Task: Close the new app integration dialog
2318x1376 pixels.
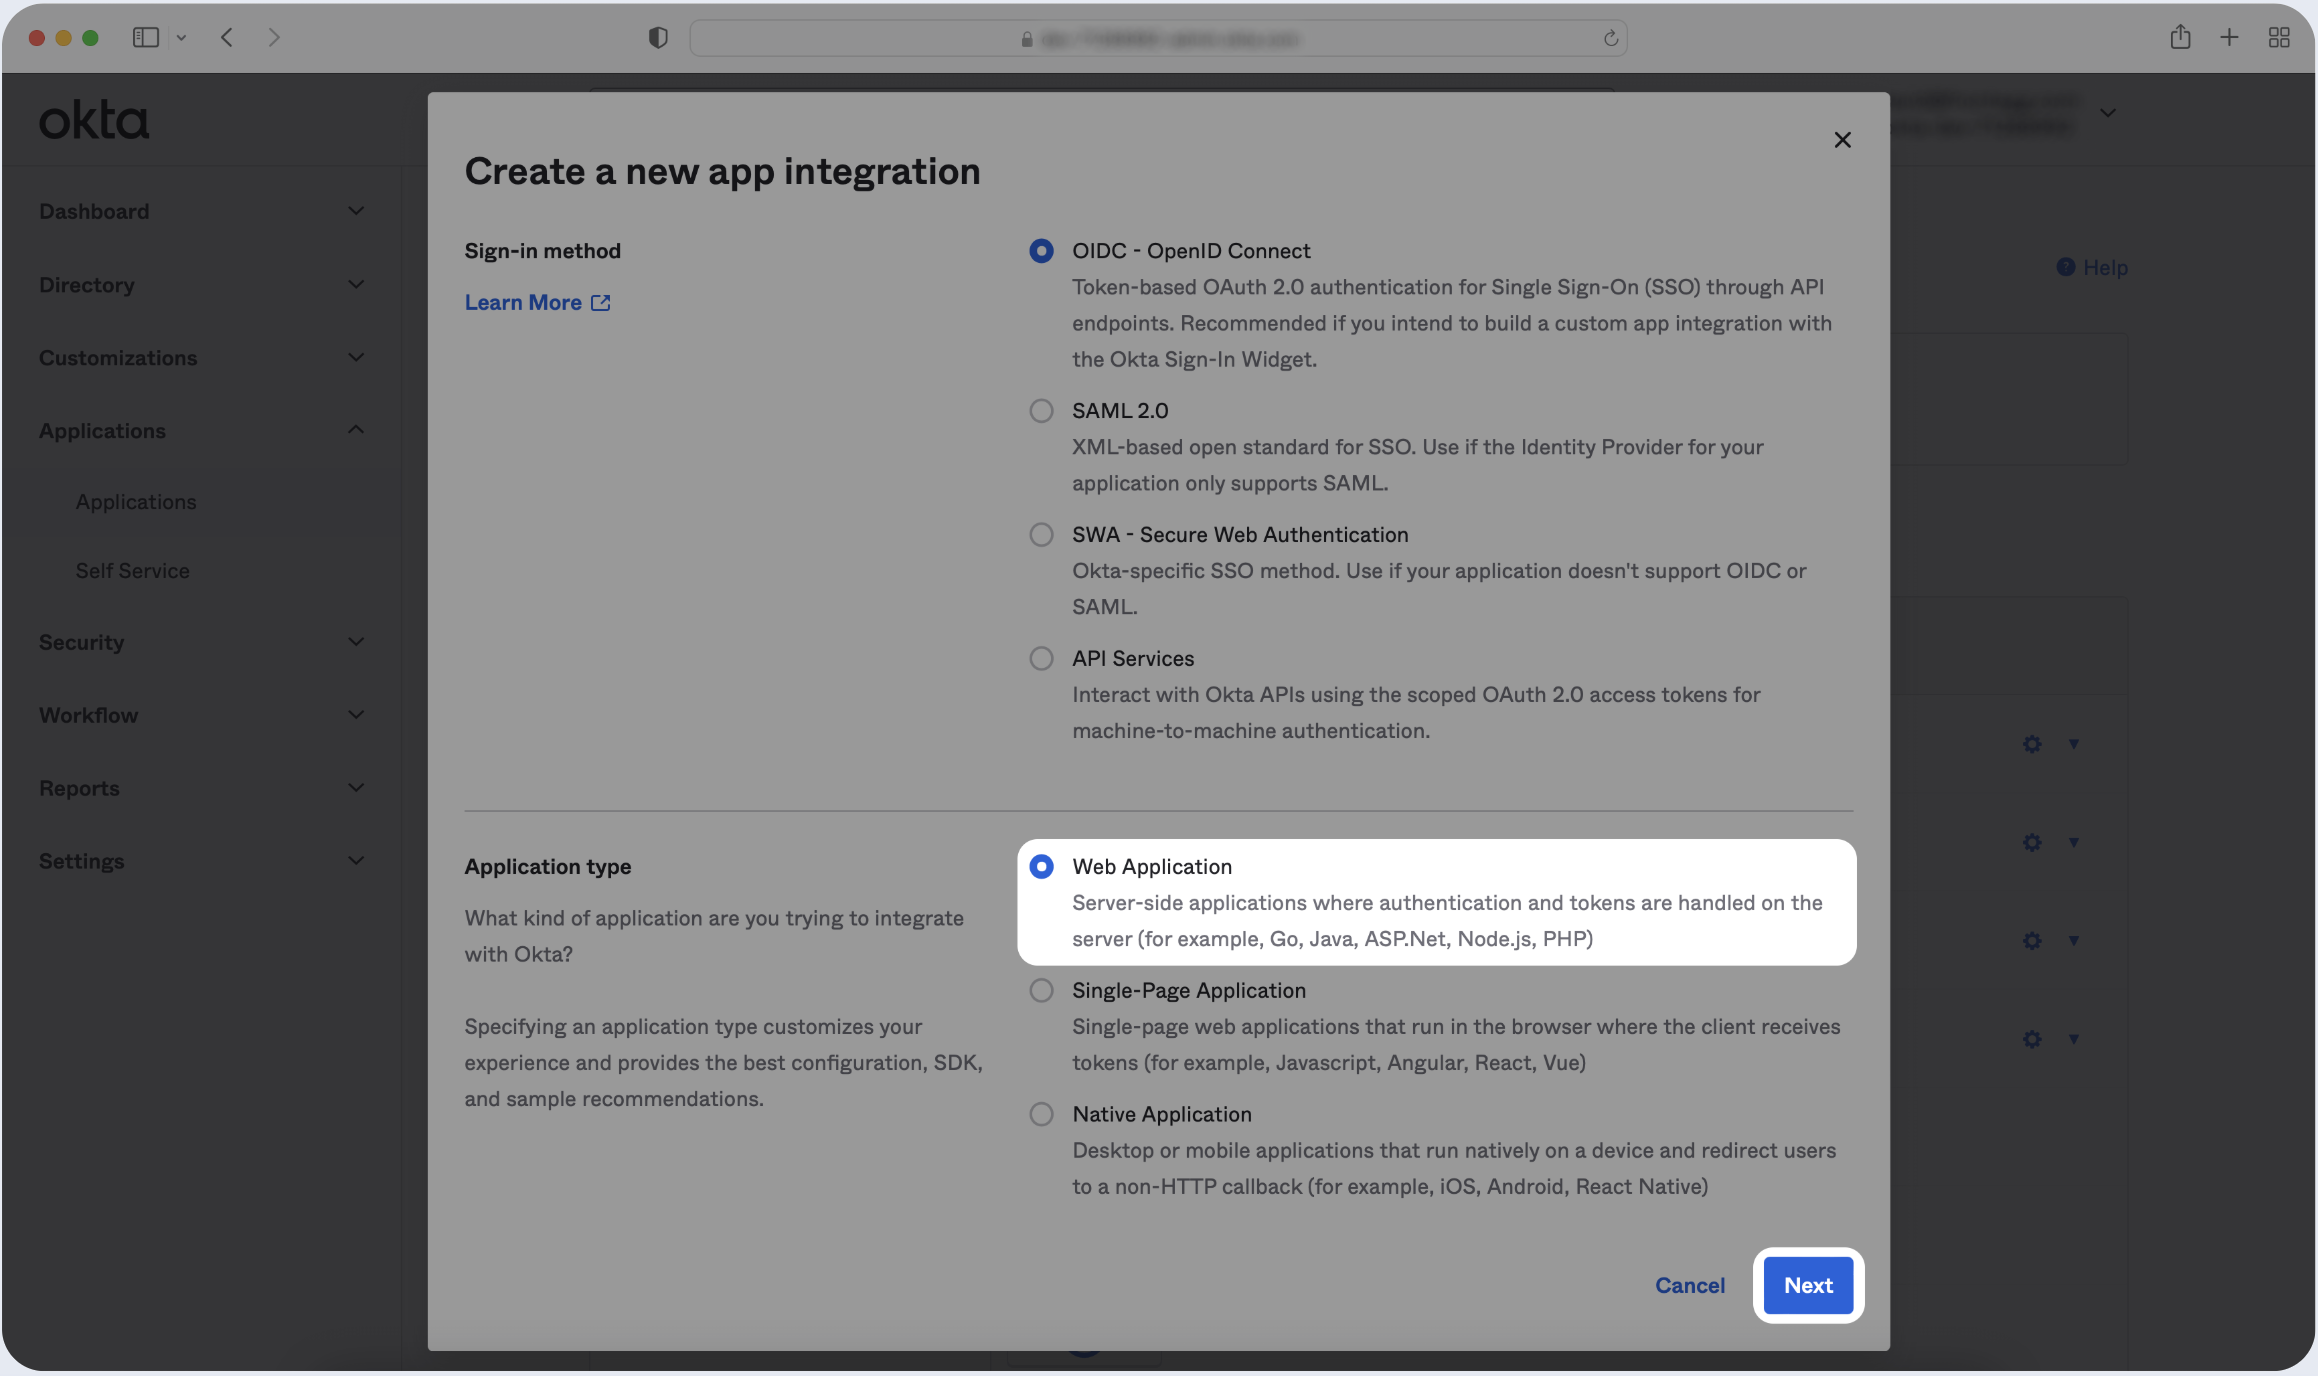Action: pos(1842,140)
